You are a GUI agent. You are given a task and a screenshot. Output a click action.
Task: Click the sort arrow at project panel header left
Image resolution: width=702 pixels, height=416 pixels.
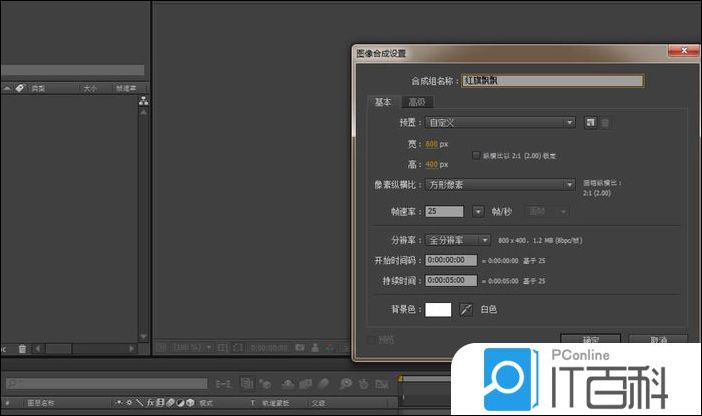[x=7, y=88]
